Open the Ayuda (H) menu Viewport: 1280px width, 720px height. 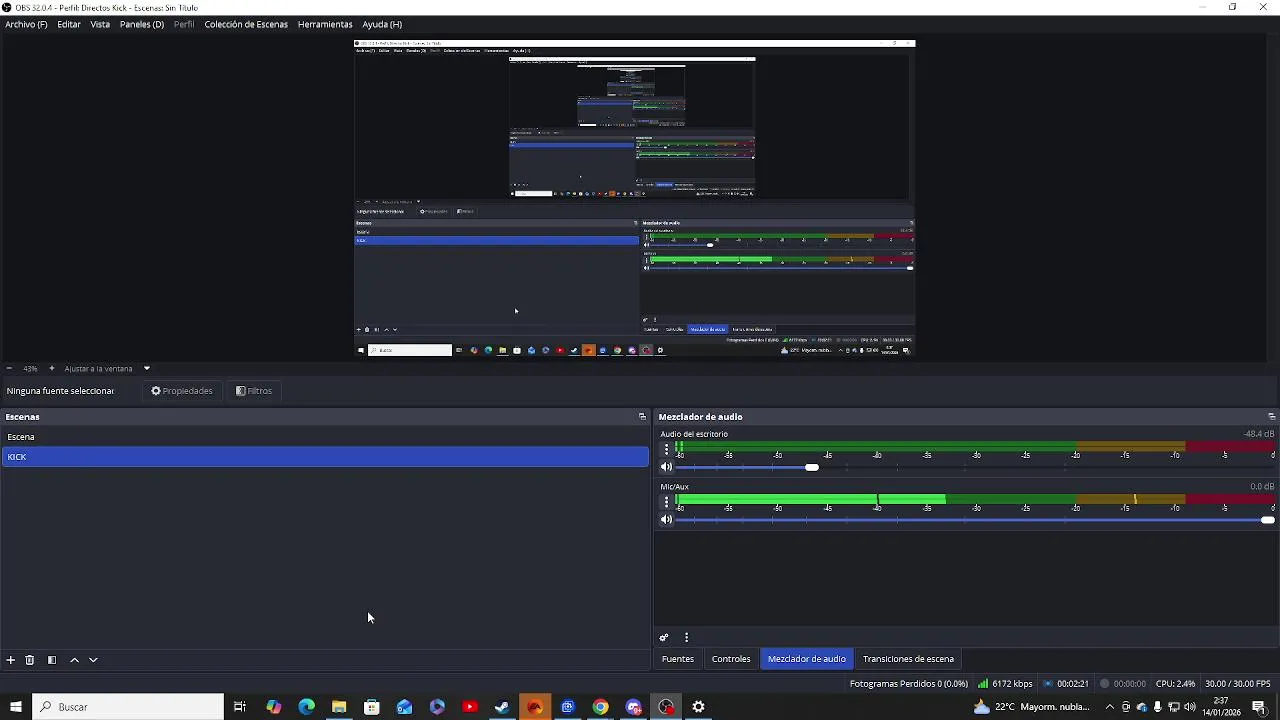[382, 24]
